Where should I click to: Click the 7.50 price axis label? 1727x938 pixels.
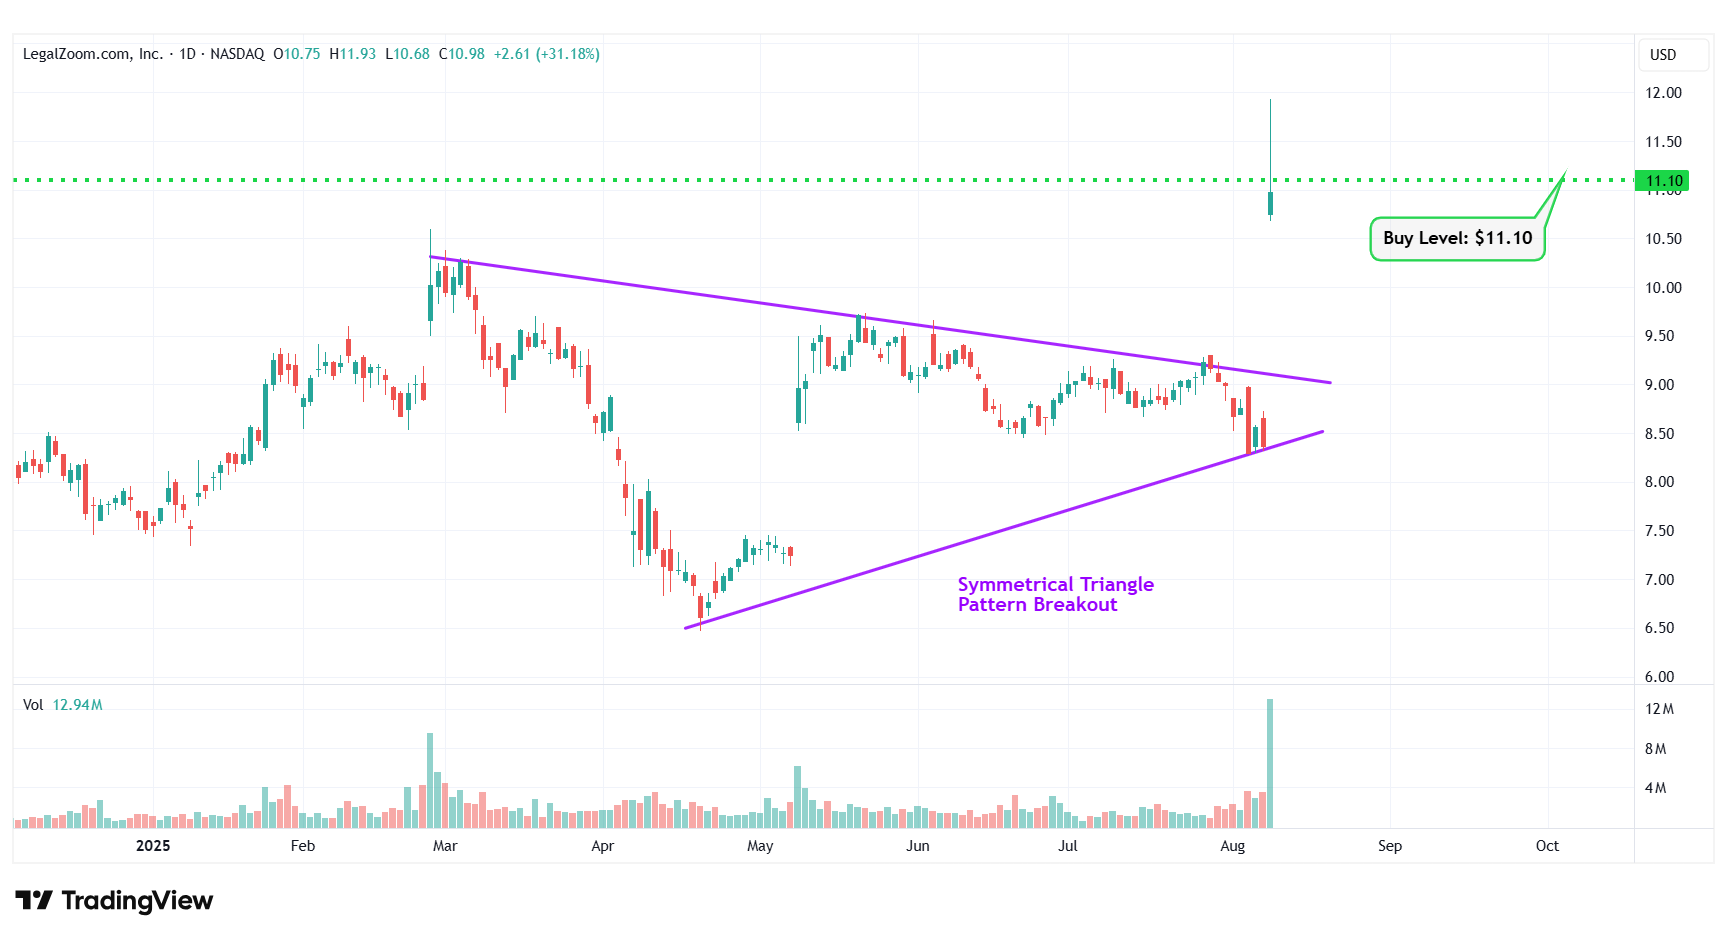(1660, 531)
